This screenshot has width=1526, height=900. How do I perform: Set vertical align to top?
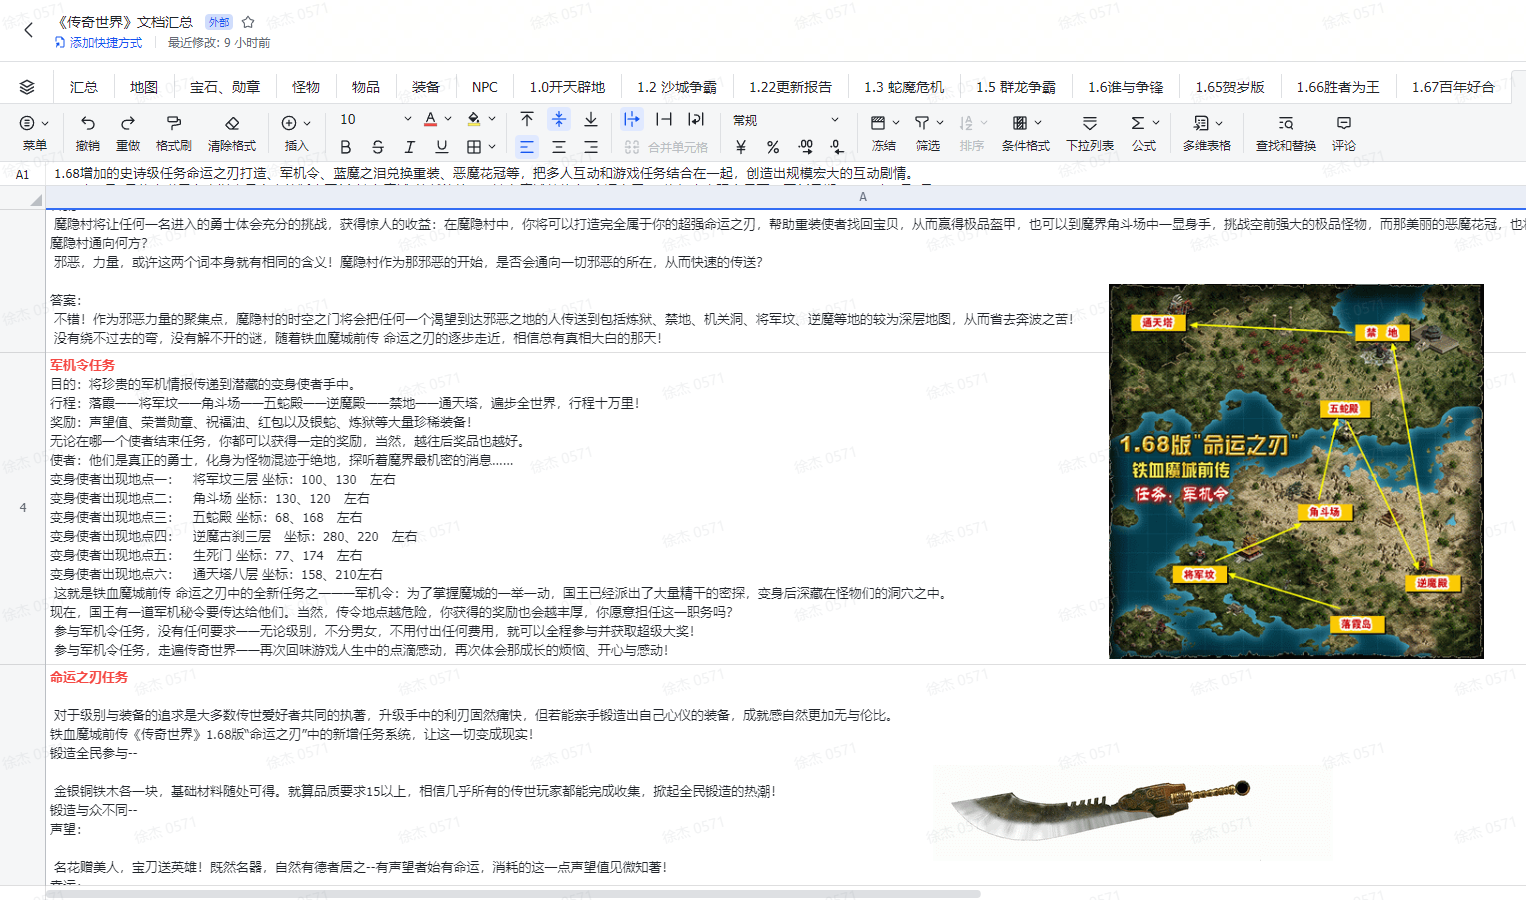pos(527,119)
